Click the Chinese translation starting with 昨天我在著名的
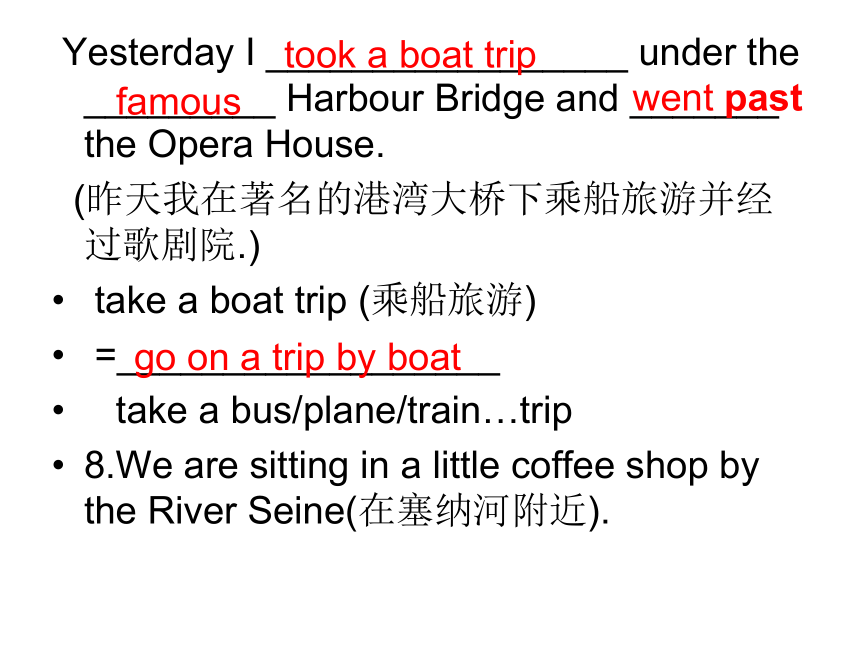 tap(423, 199)
